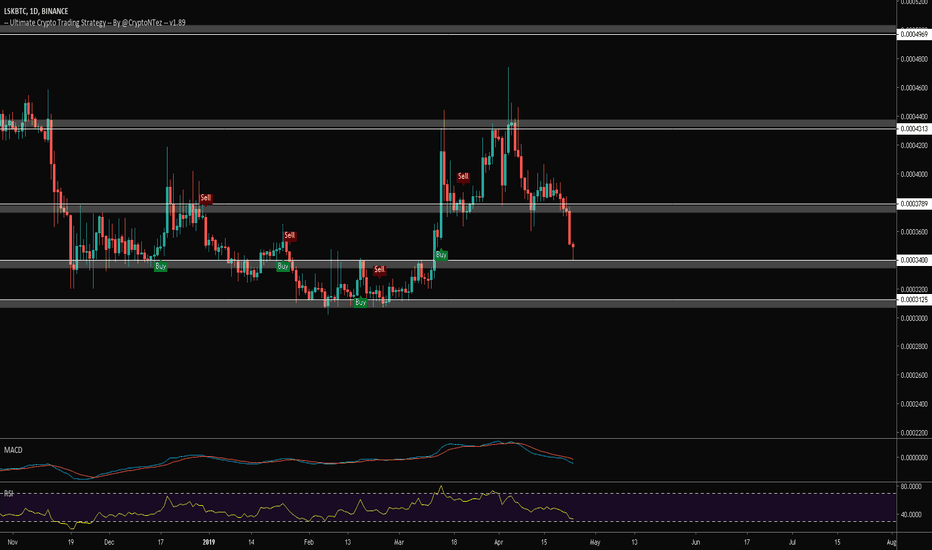The width and height of the screenshot is (932, 550).
Task: Select the 0.0004313 price level label
Action: (x=914, y=128)
